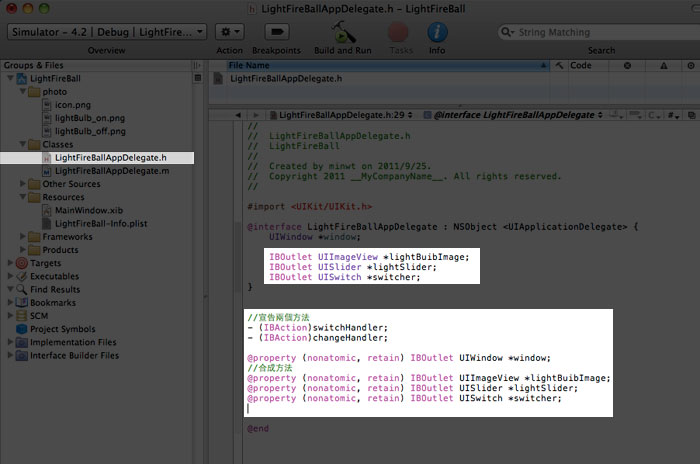Open the Info inspector icon
The image size is (700, 464).
click(x=437, y=32)
